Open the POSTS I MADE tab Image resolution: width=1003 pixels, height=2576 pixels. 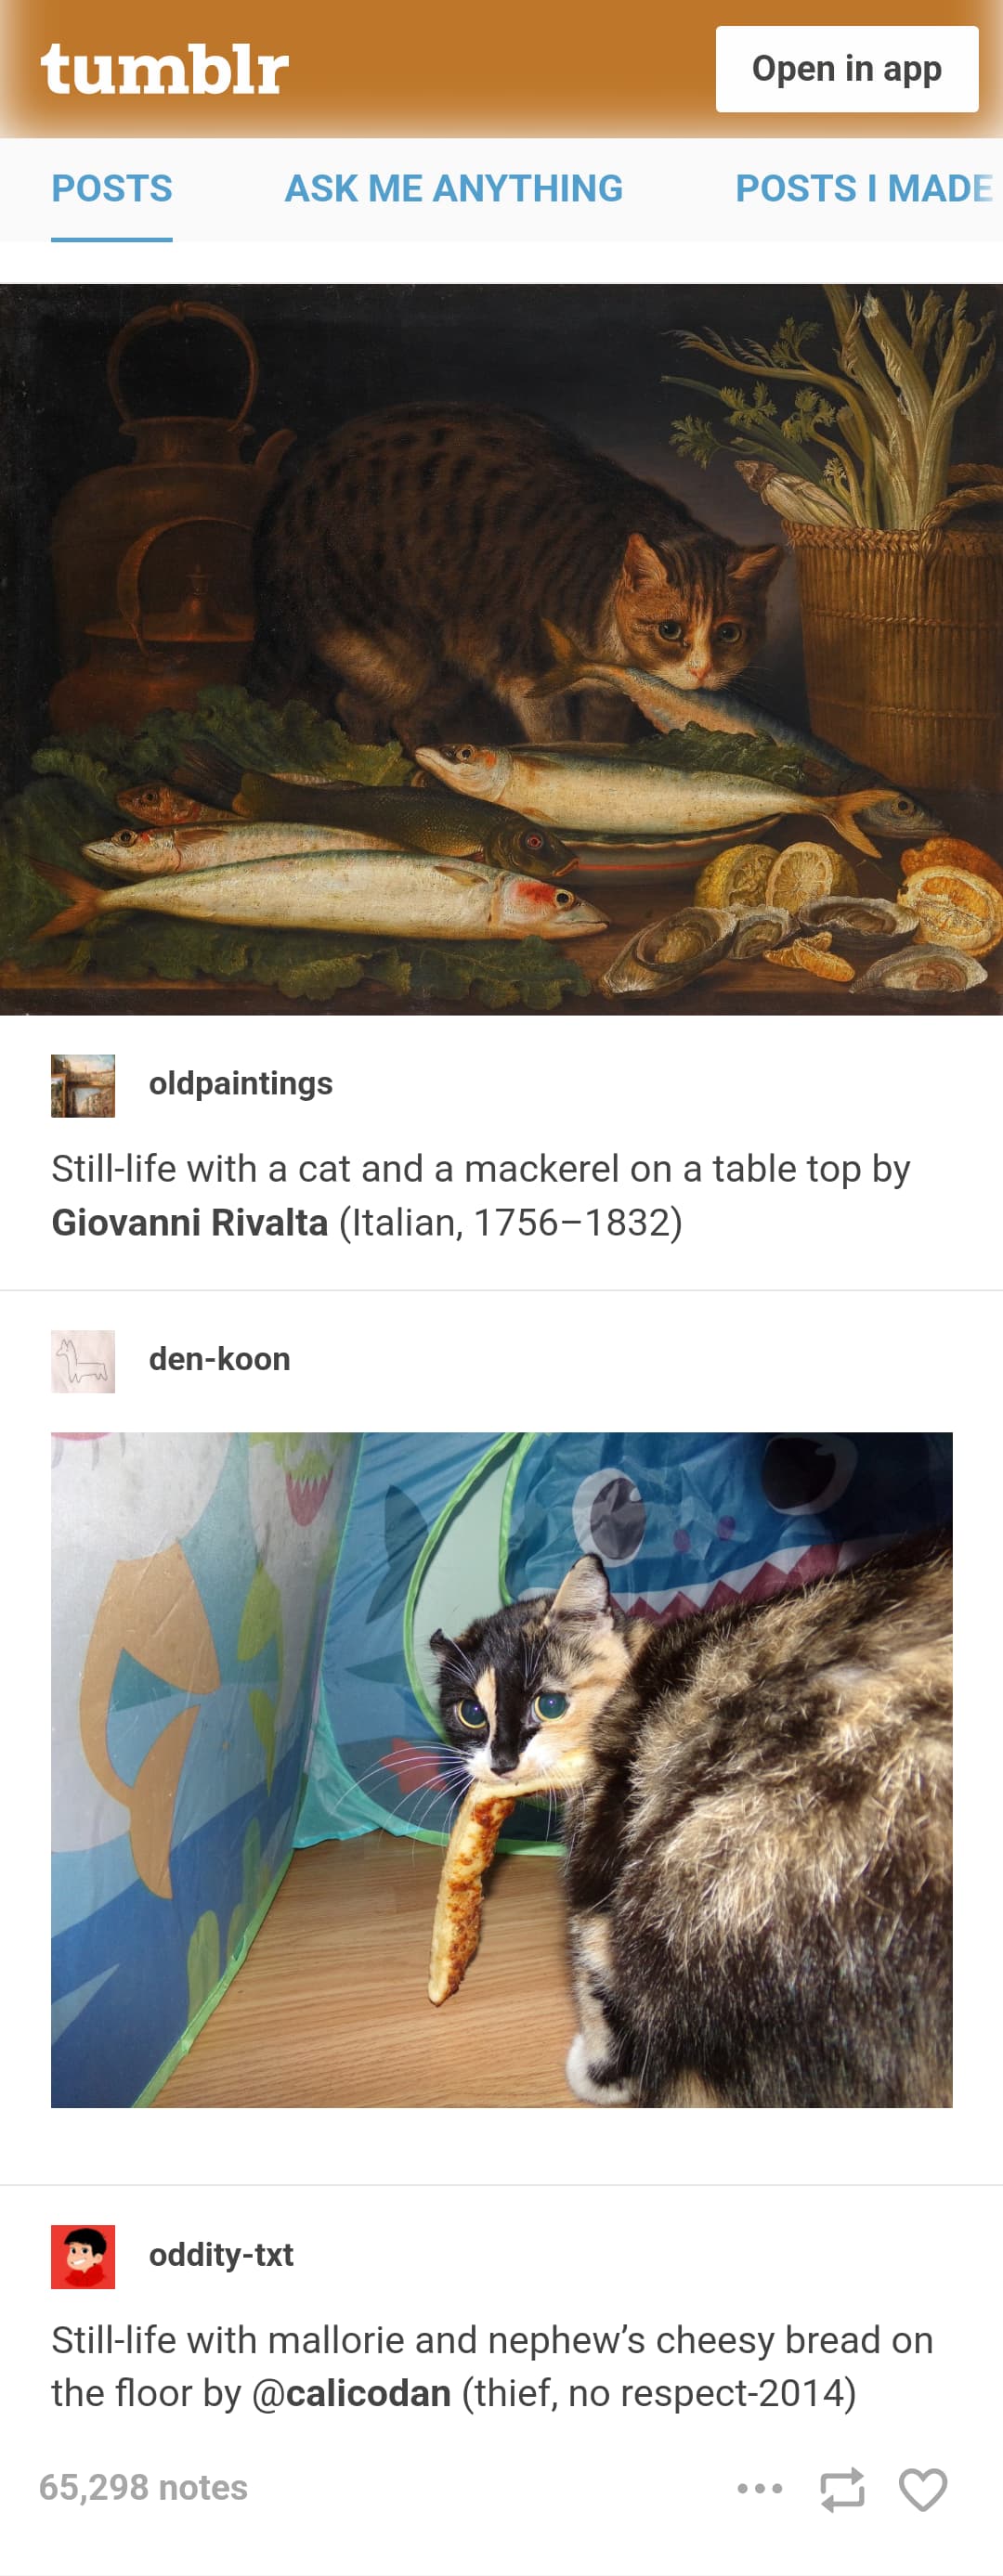coord(865,189)
